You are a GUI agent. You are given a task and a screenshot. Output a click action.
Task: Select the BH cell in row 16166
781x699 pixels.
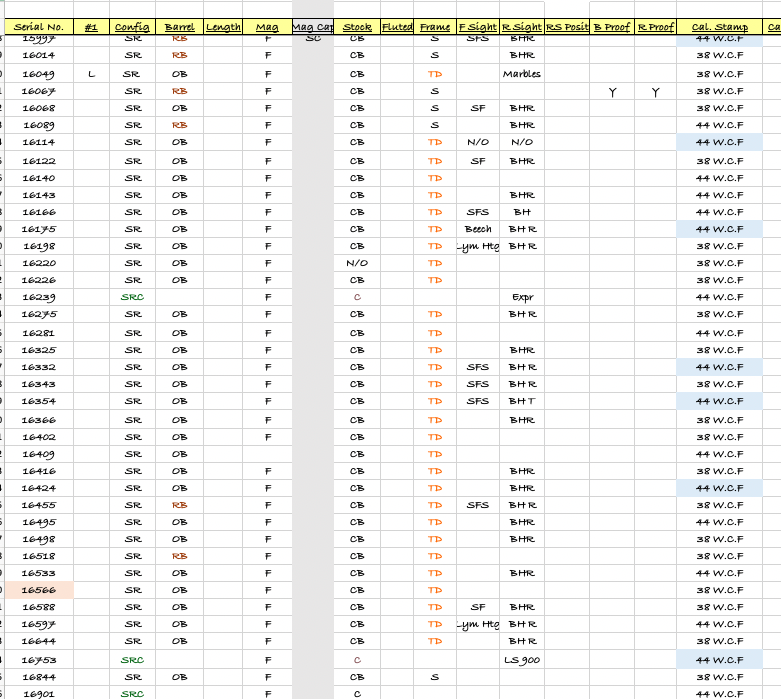(x=522, y=212)
